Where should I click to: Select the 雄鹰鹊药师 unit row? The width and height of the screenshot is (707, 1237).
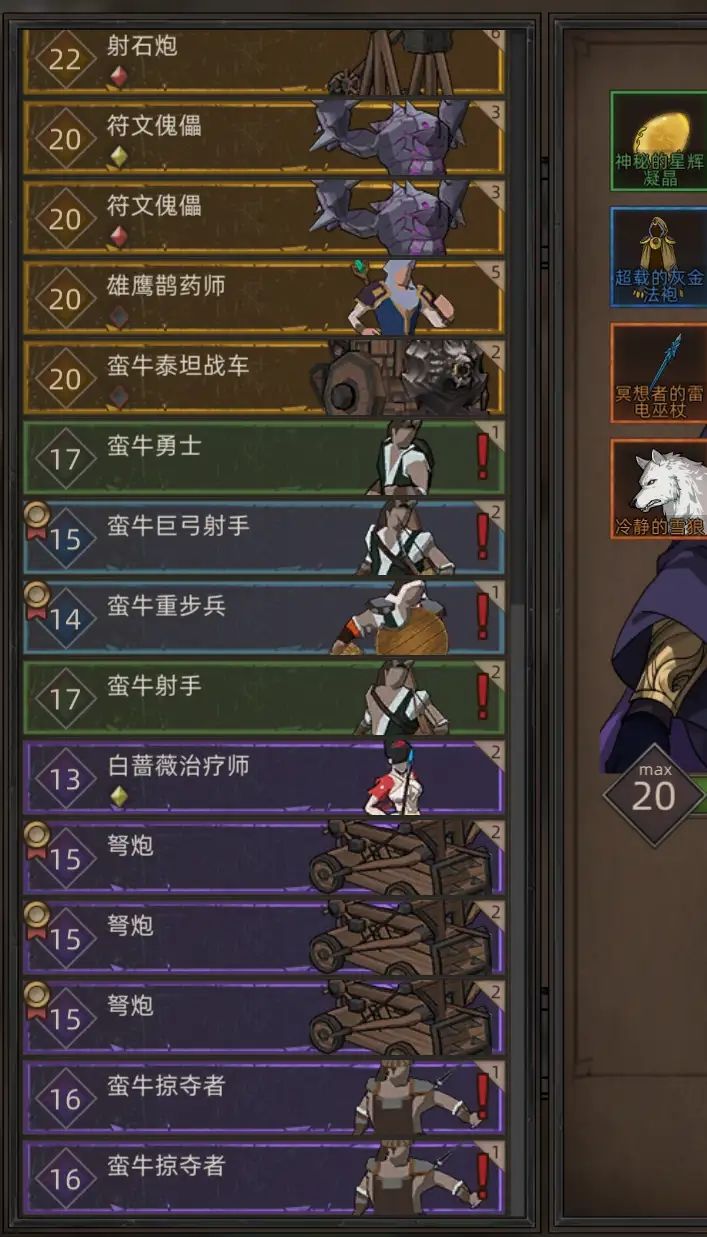[264, 297]
